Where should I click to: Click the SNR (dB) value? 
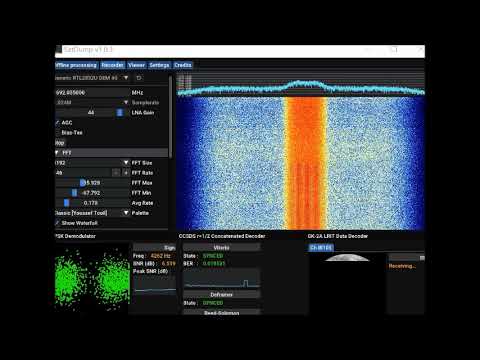(x=168, y=263)
